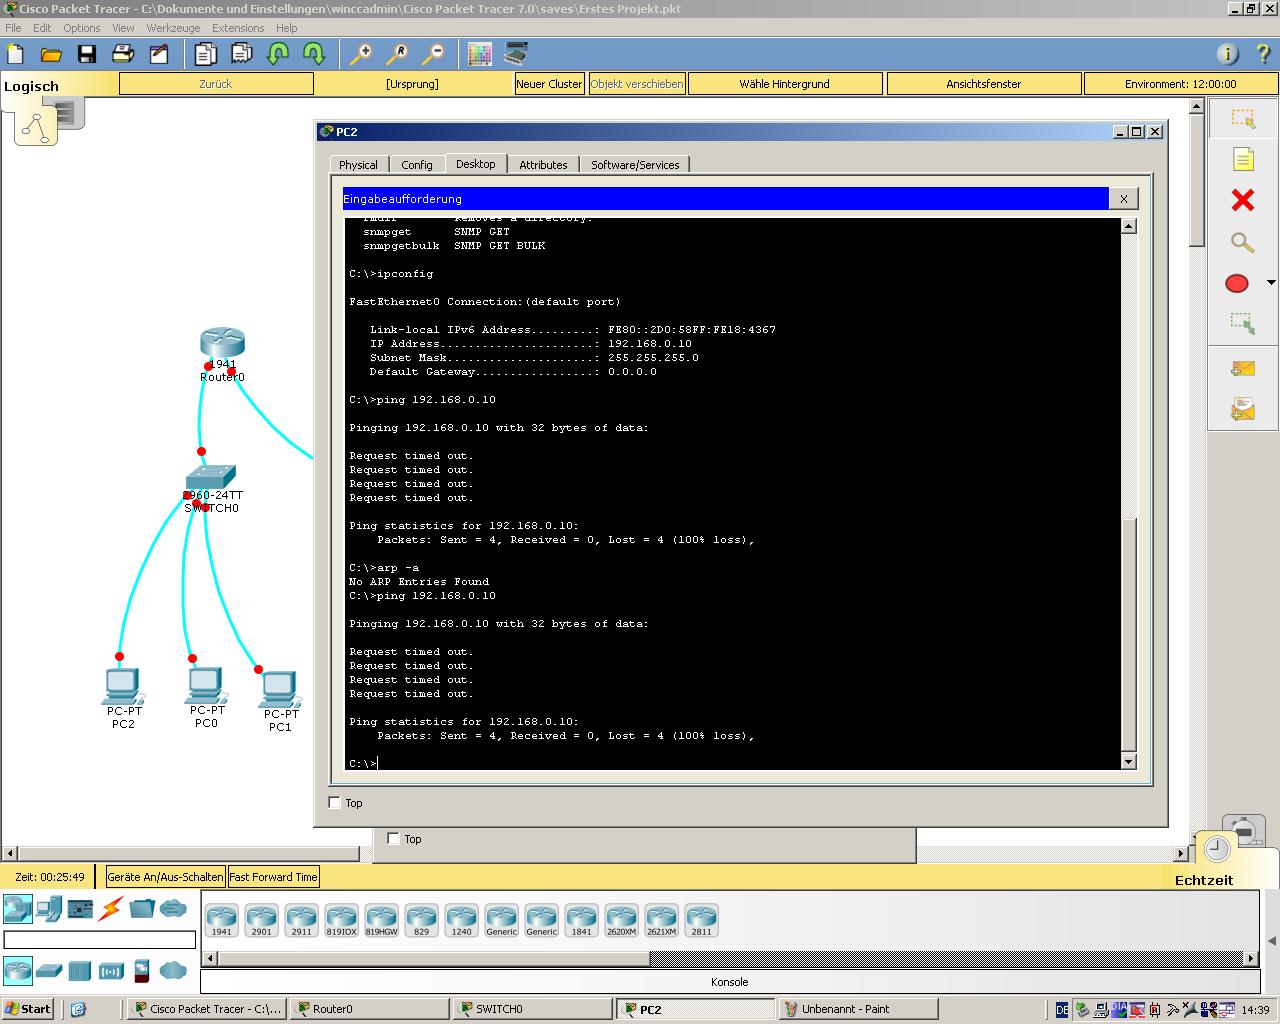Switch to Router0 in the taskbar
This screenshot has height=1024, width=1280.
coord(368,1009)
